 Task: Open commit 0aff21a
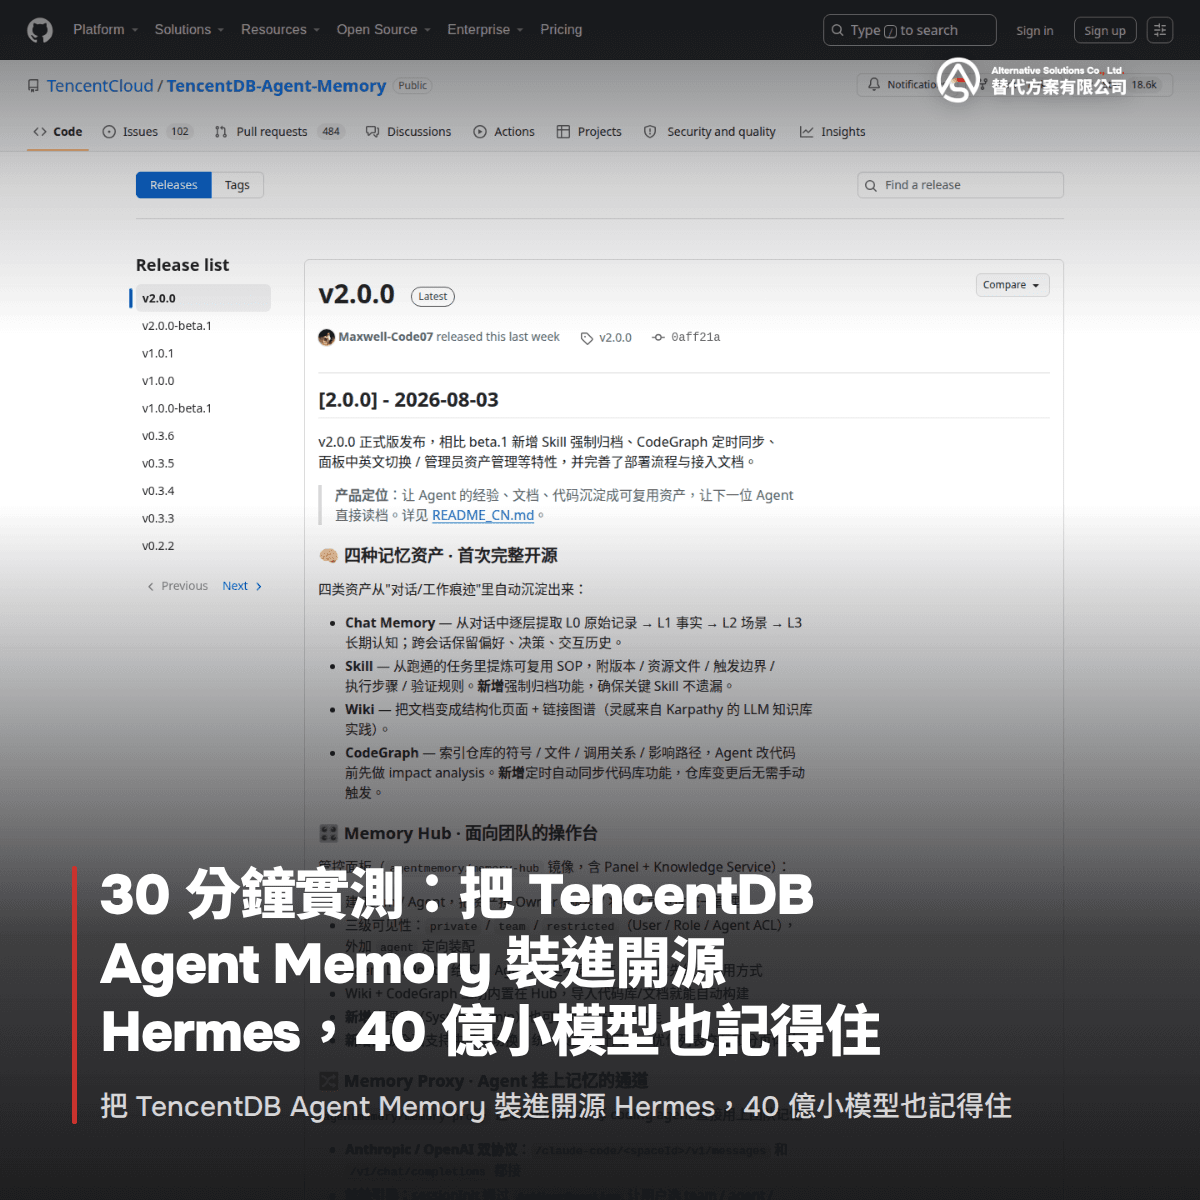tap(686, 338)
